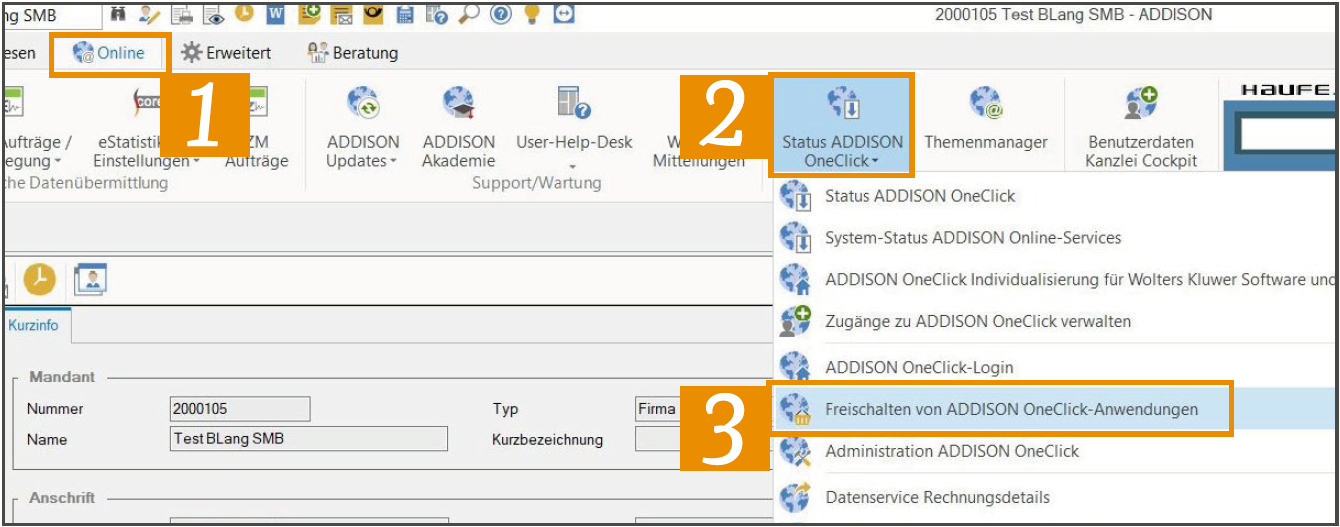Open Themenmanager from the ribbon

pyautogui.click(x=986, y=118)
